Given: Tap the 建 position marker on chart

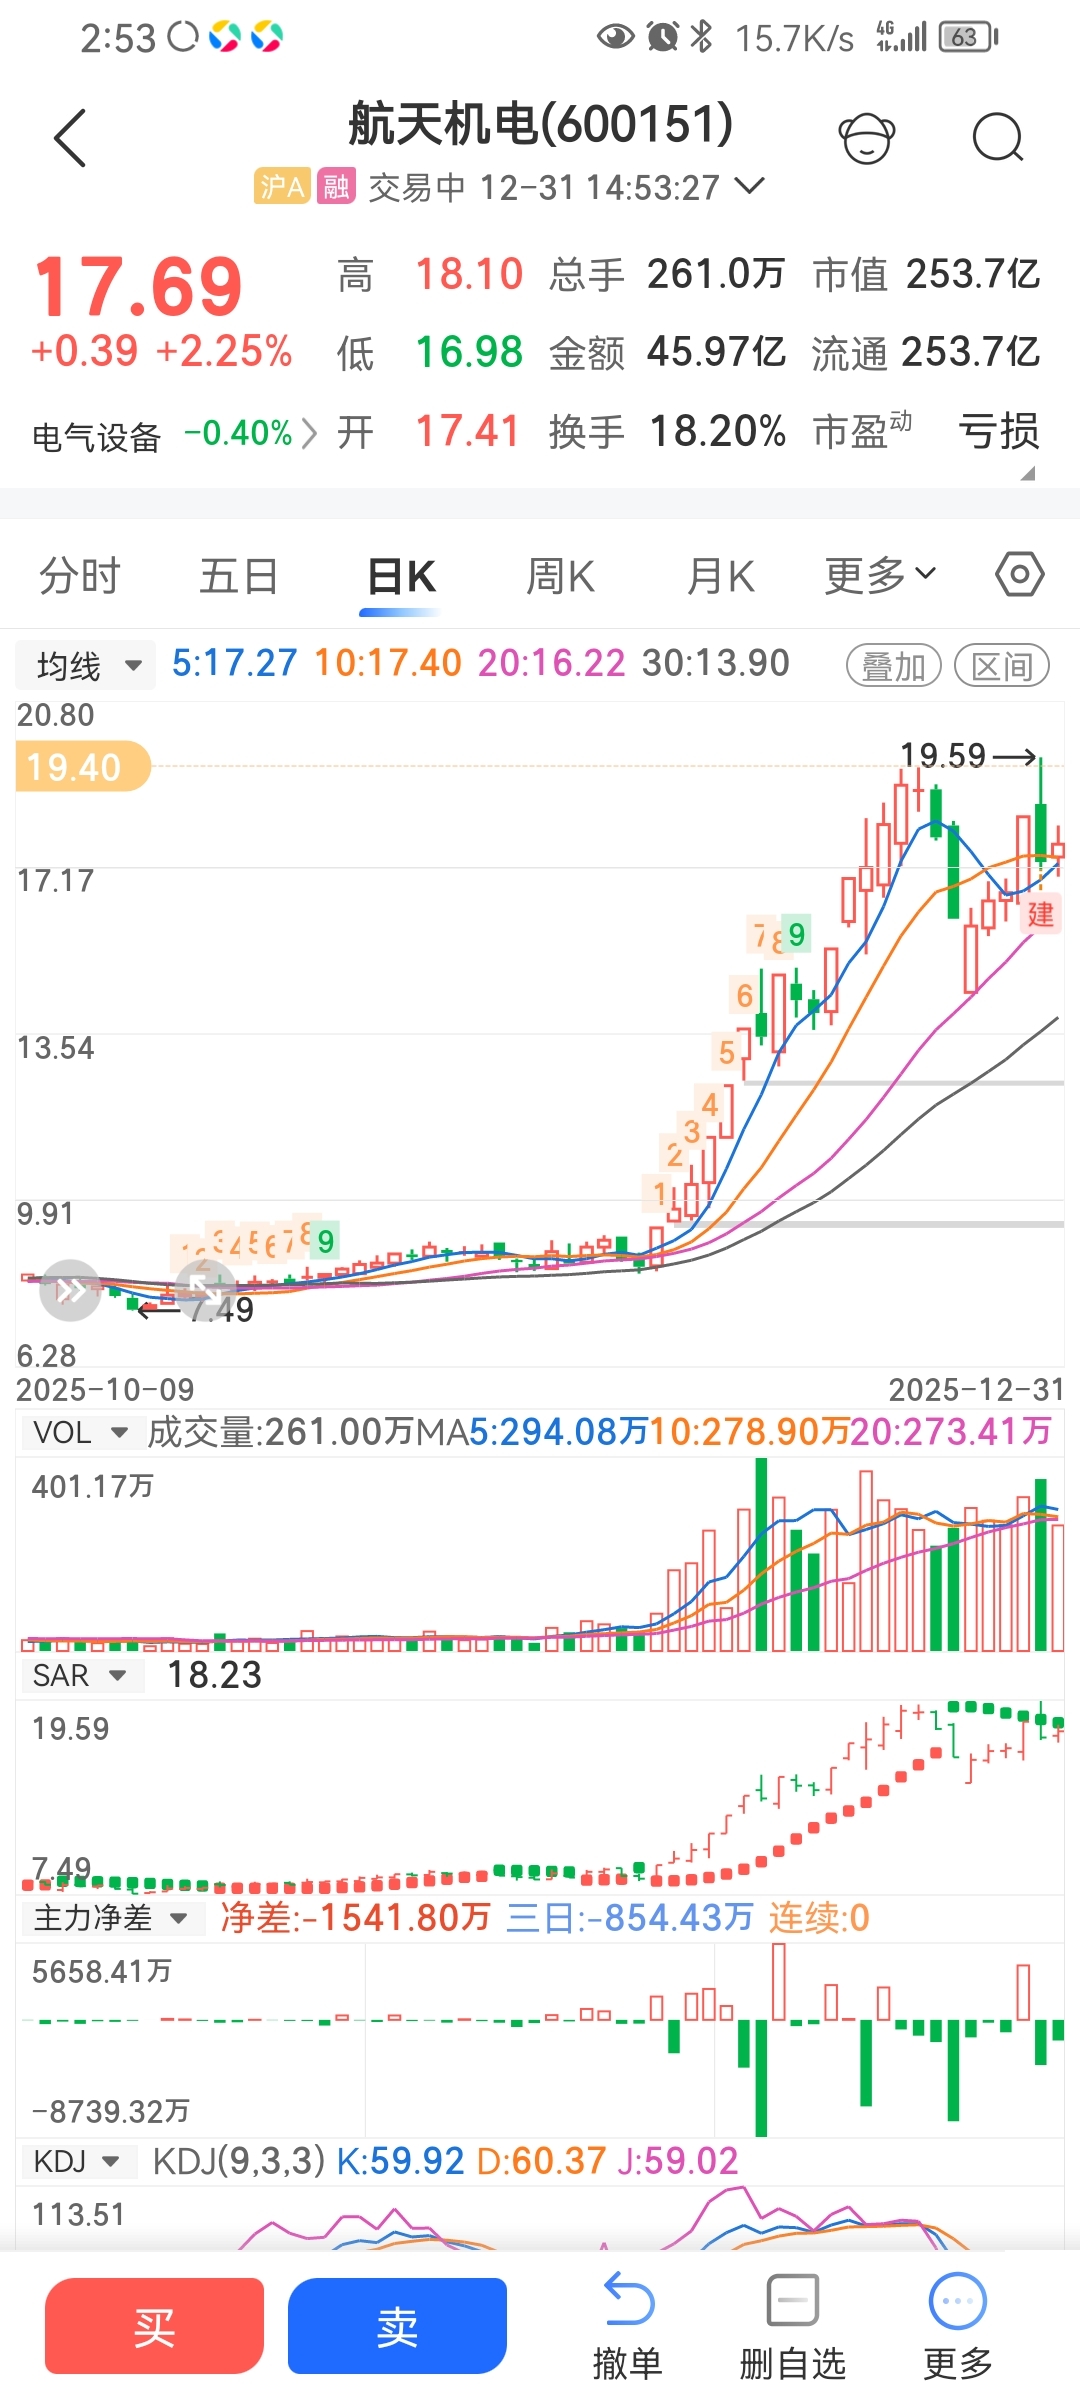Looking at the screenshot, I should pos(1041,914).
